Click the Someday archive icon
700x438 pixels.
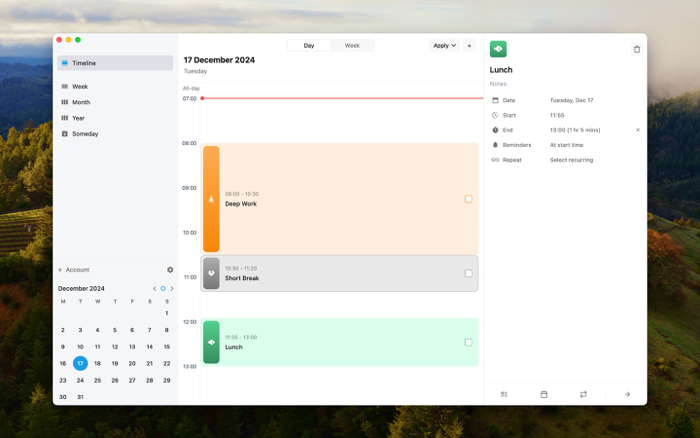click(65, 134)
